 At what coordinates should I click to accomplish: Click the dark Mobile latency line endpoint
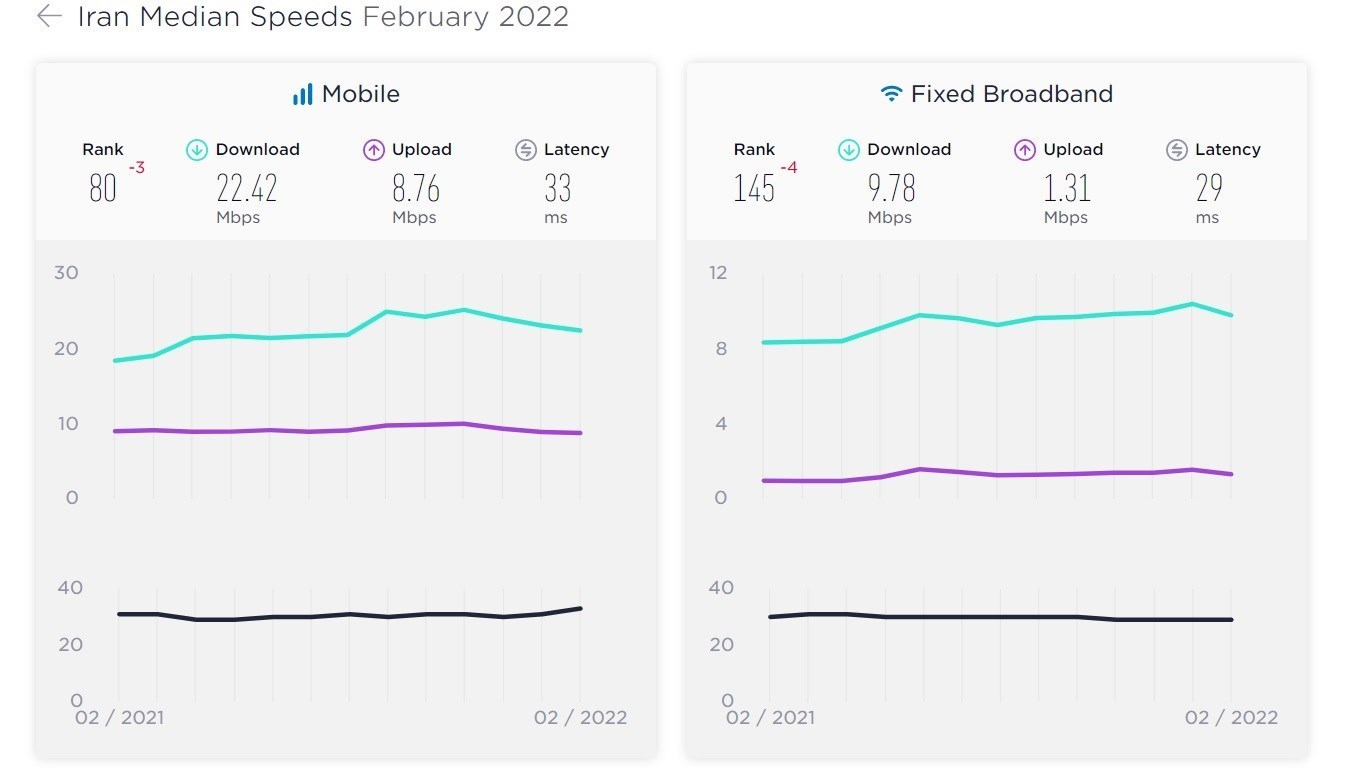pos(580,608)
